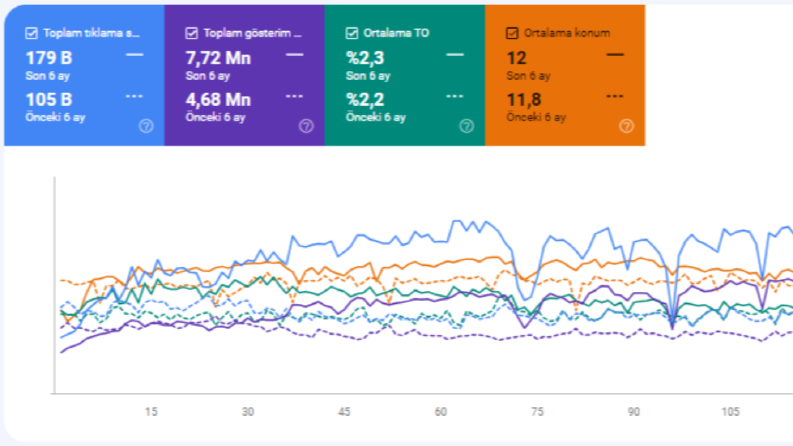Click the 105 x-axis label
The image size is (793, 446).
click(730, 412)
